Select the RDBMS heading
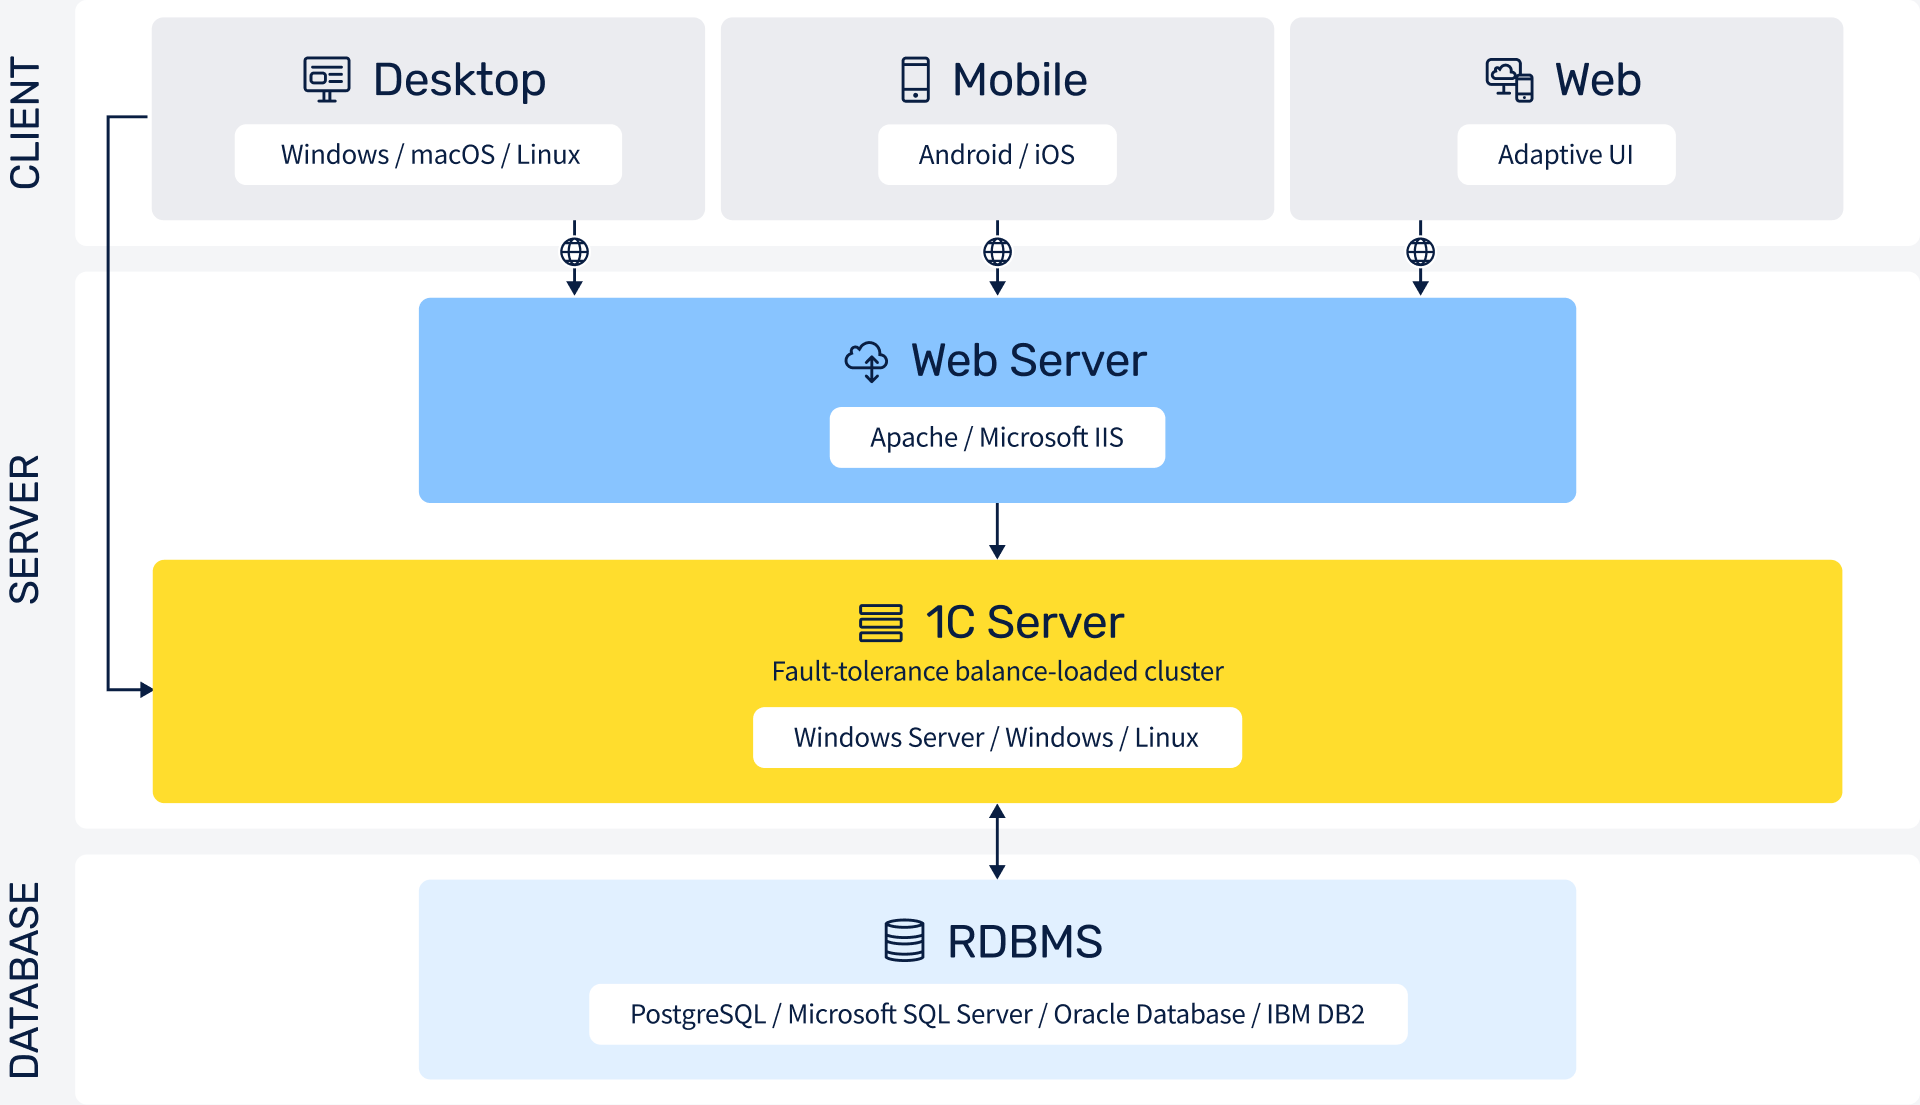Viewport: 1920px width, 1105px height. [x=1024, y=942]
